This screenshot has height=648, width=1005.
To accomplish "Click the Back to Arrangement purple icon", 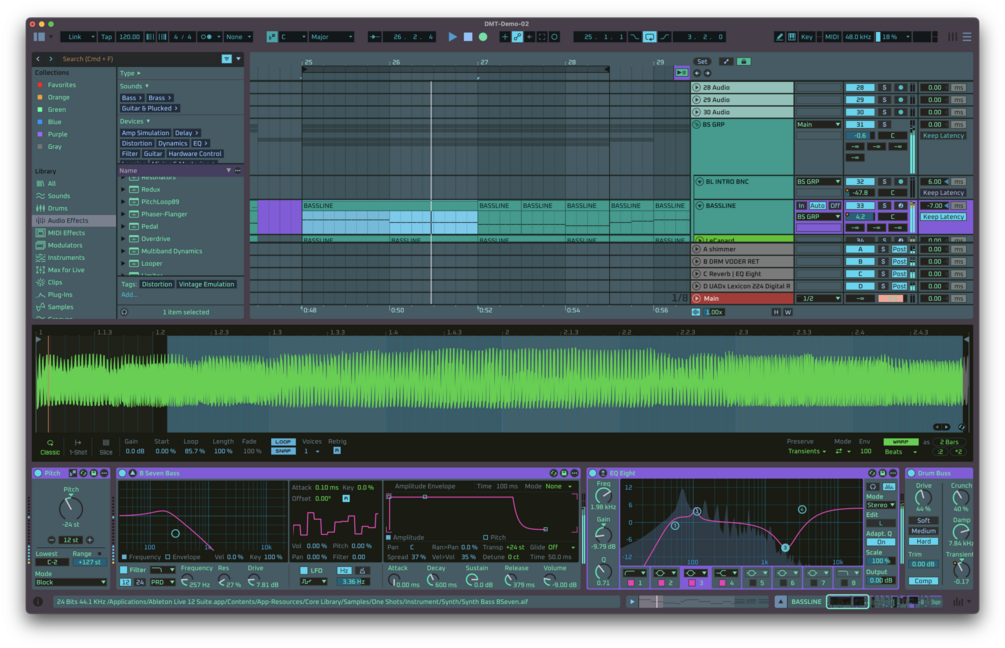I will [x=681, y=72].
